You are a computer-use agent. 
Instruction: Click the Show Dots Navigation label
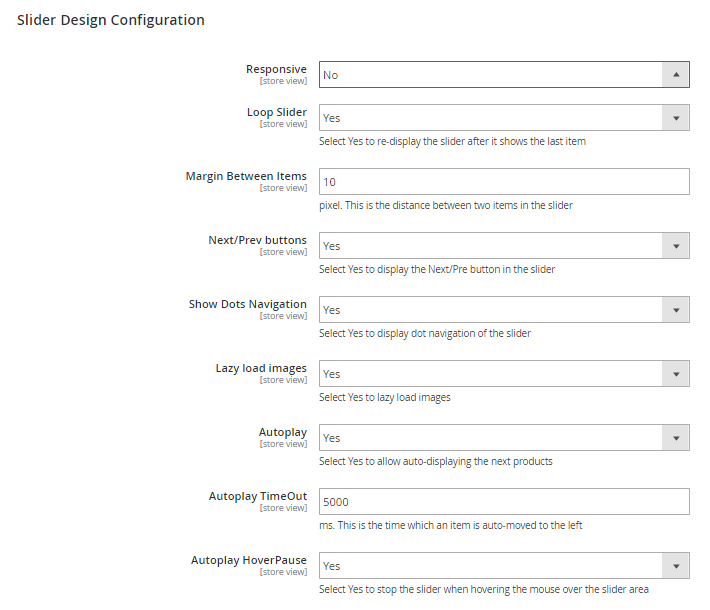click(248, 304)
